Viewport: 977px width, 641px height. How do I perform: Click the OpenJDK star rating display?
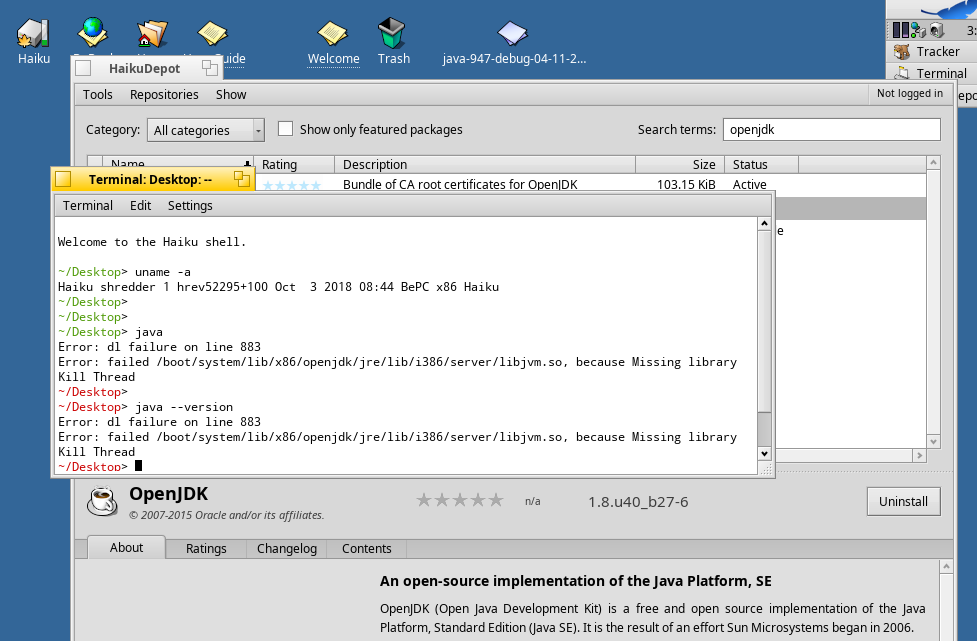[460, 500]
